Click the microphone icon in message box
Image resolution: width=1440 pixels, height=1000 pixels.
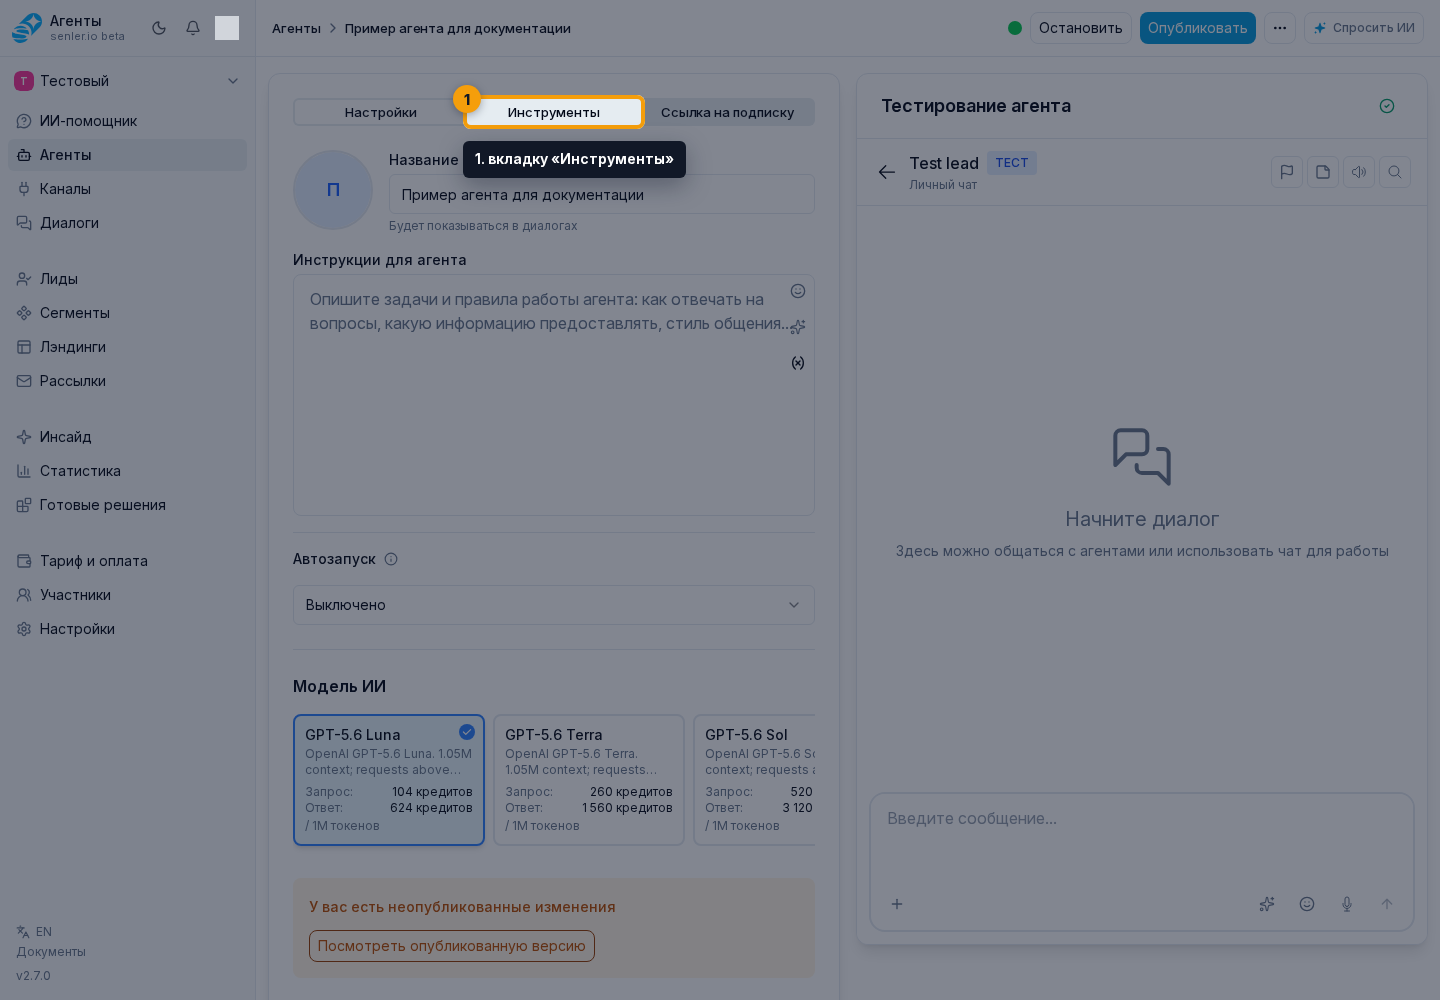[x=1347, y=904]
